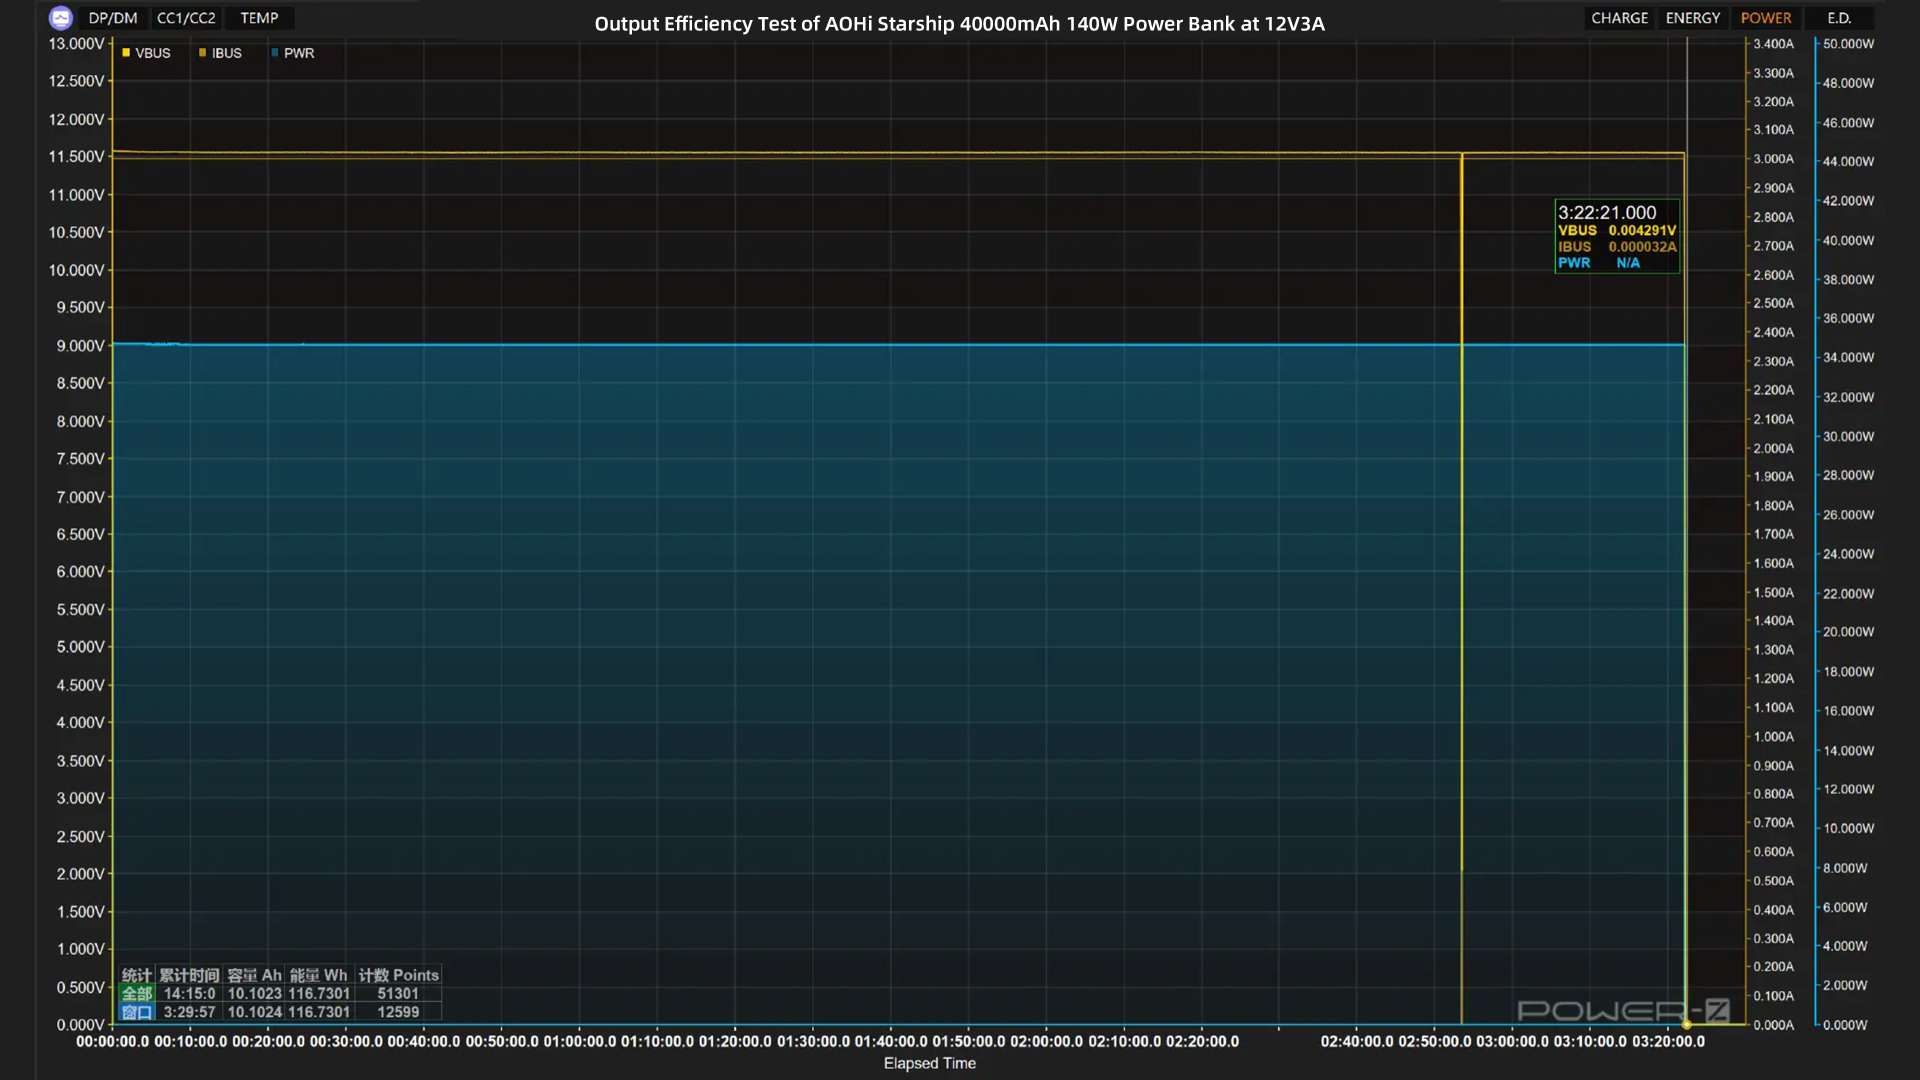Image resolution: width=1920 pixels, height=1080 pixels.
Task: Switch to the CHARGE view
Action: tap(1619, 18)
